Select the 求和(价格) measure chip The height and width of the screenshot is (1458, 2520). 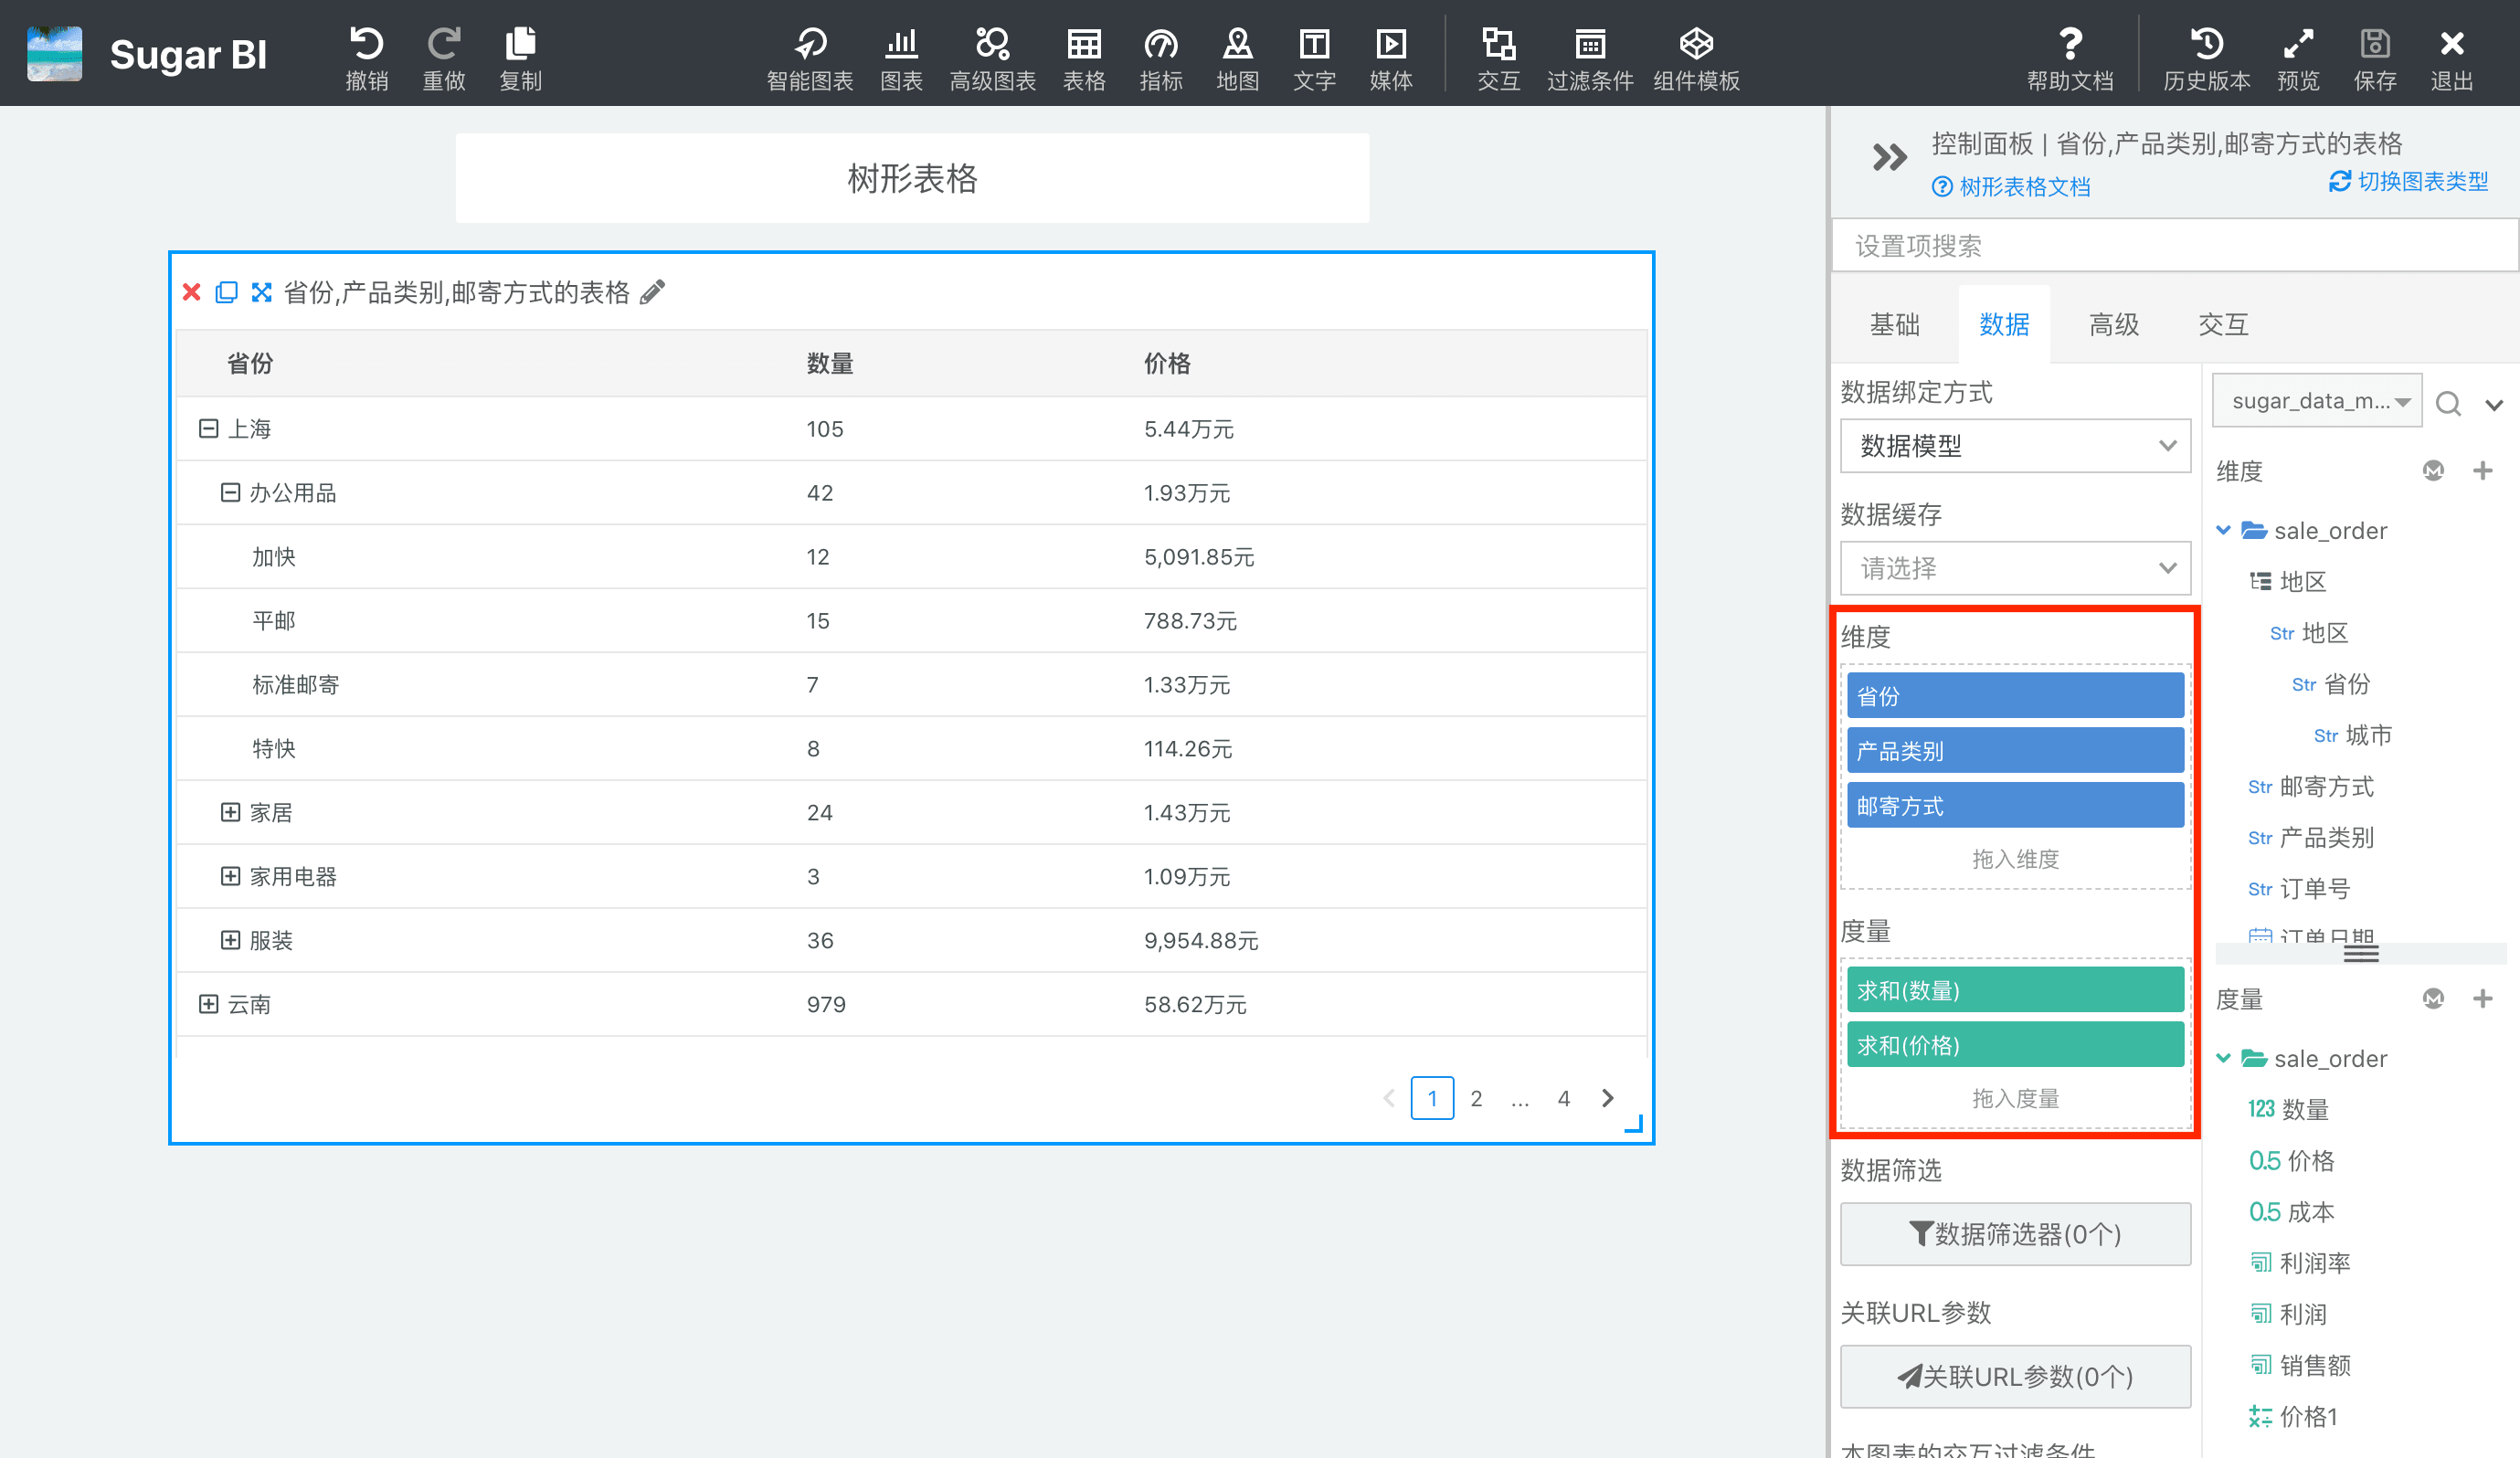click(x=2015, y=1044)
